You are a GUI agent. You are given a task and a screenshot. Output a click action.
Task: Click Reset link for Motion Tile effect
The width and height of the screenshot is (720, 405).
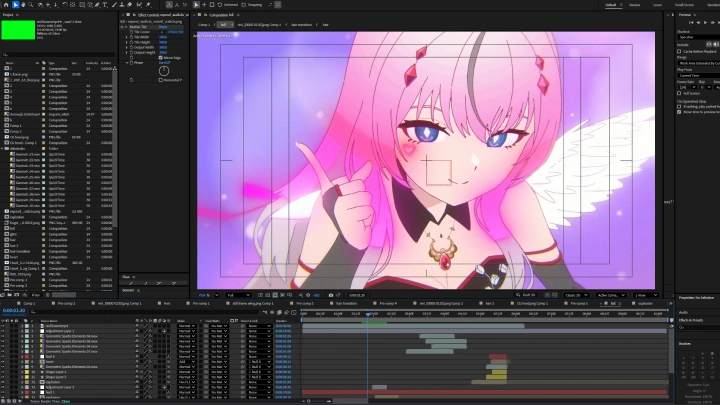coord(163,27)
